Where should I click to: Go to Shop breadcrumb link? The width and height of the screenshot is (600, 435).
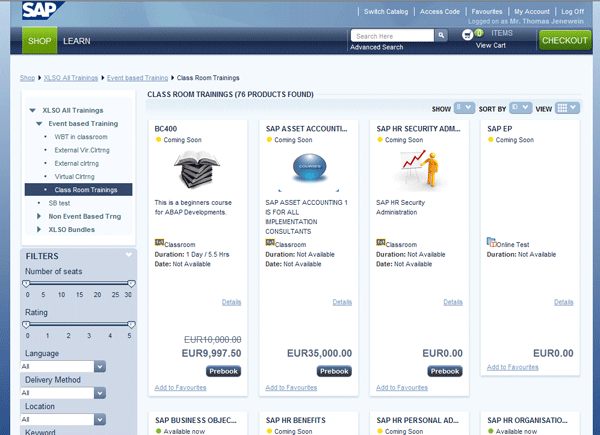27,78
